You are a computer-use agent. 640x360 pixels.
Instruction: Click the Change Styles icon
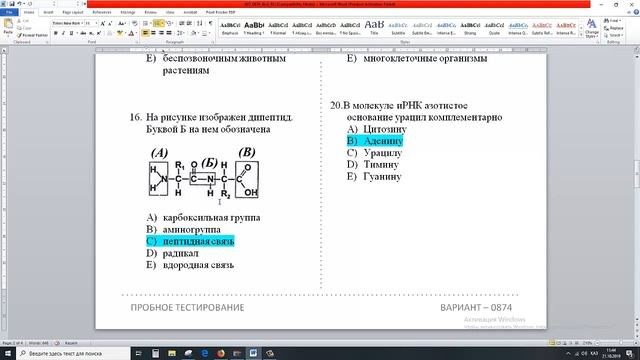pyautogui.click(x=591, y=28)
